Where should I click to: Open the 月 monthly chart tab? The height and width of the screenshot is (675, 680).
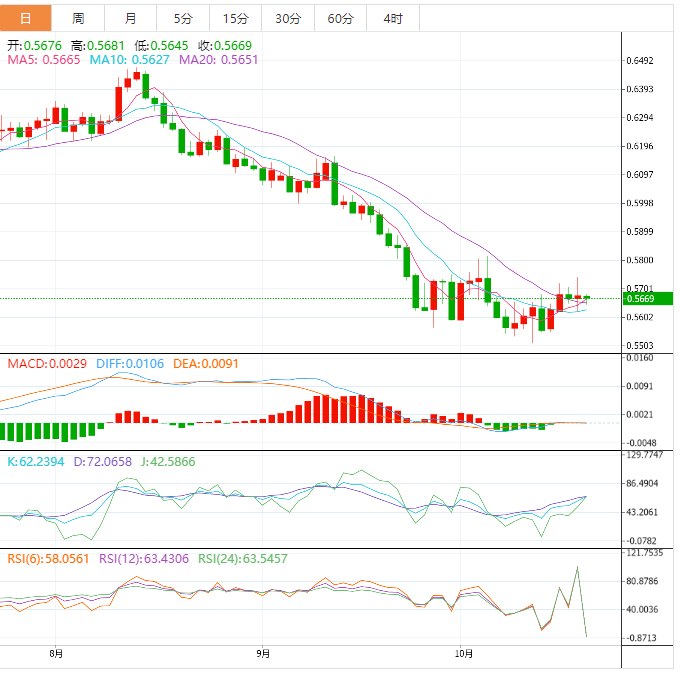click(x=131, y=19)
